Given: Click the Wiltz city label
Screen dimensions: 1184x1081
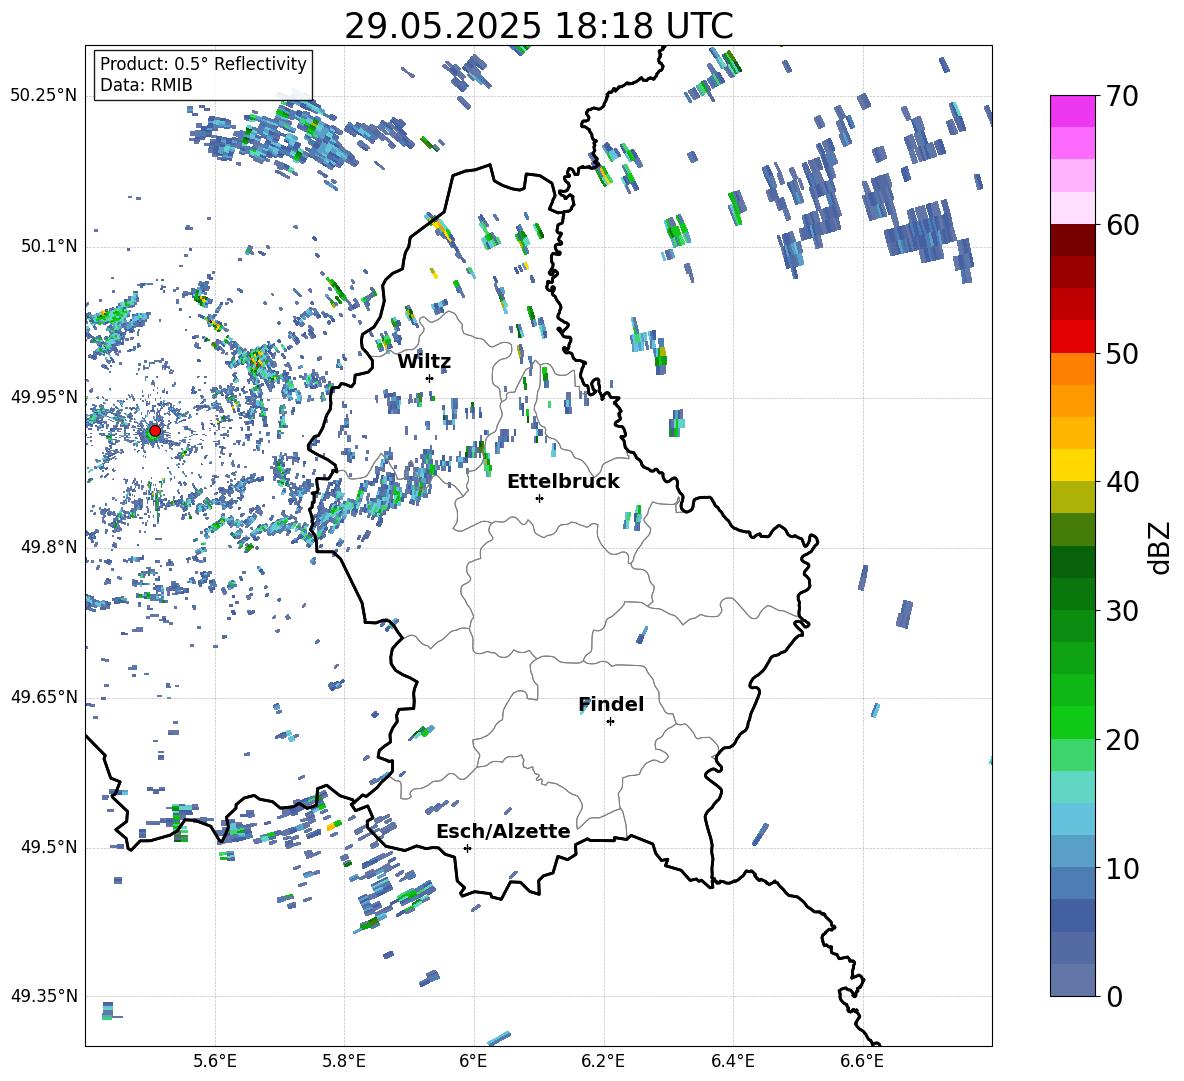Looking at the screenshot, I should pyautogui.click(x=424, y=362).
